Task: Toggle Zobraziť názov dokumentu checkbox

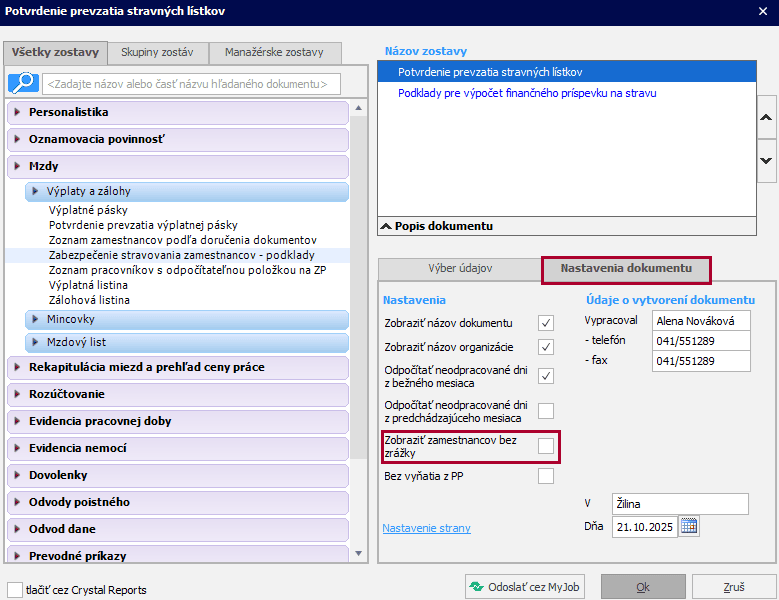Action: tap(546, 322)
